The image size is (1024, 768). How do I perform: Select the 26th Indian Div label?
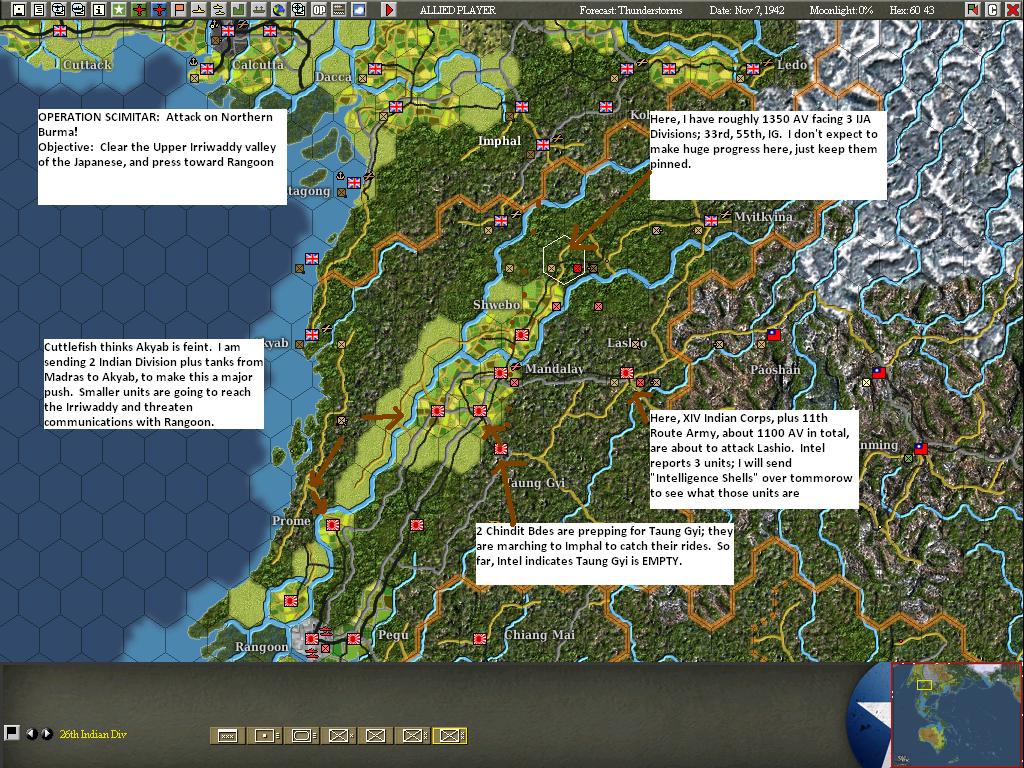93,734
